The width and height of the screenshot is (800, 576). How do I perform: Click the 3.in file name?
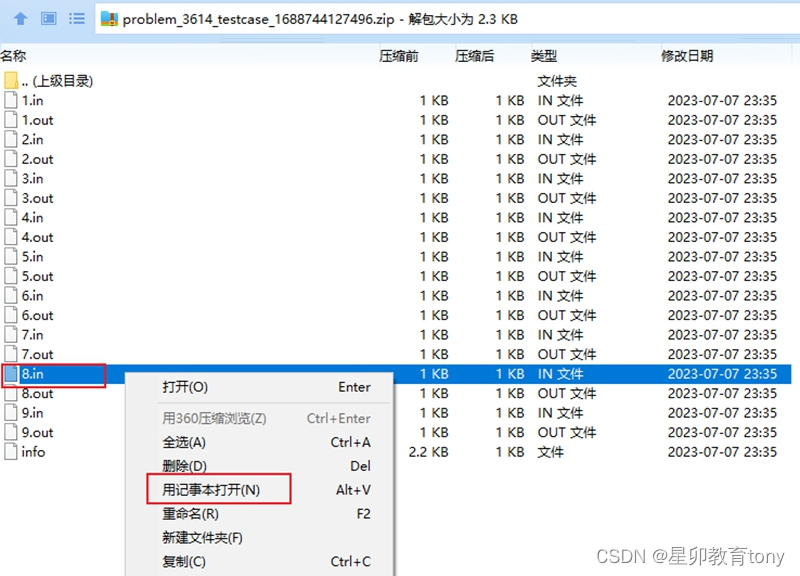(x=32, y=179)
